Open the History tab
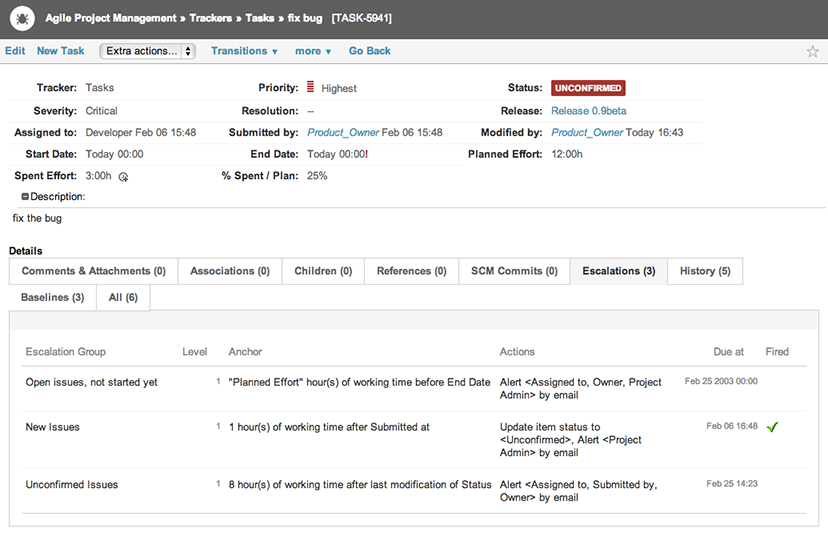Viewport: 828px width, 533px height. (x=705, y=271)
